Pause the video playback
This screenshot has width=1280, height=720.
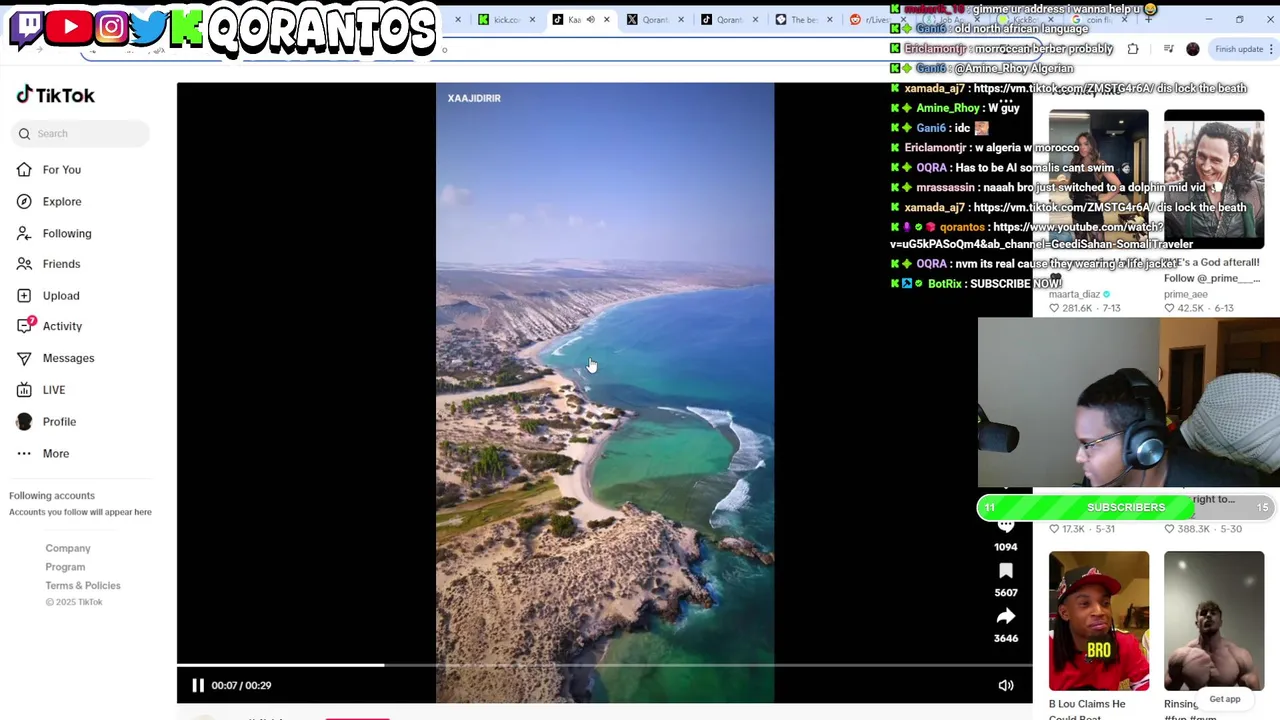click(198, 686)
